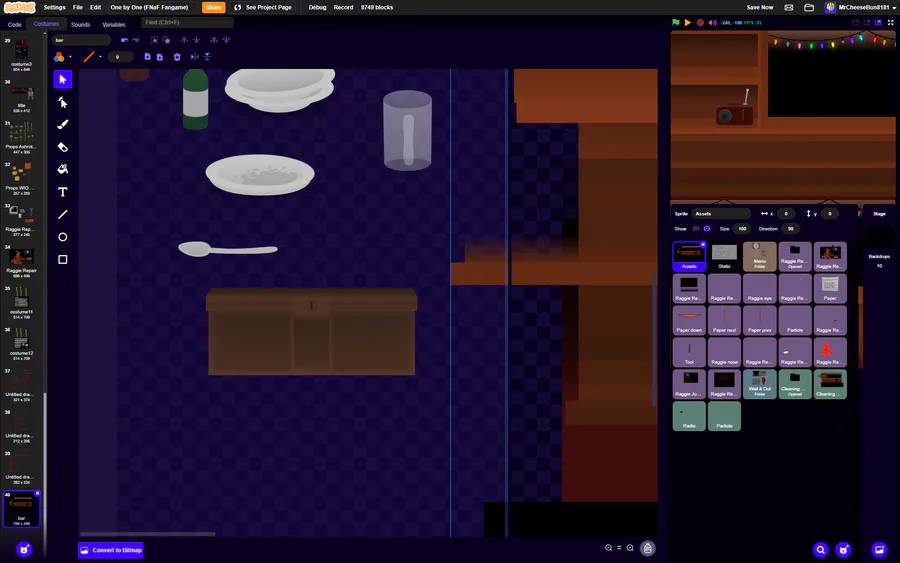Click the fill color swatch
The image size is (900, 563).
[59, 57]
